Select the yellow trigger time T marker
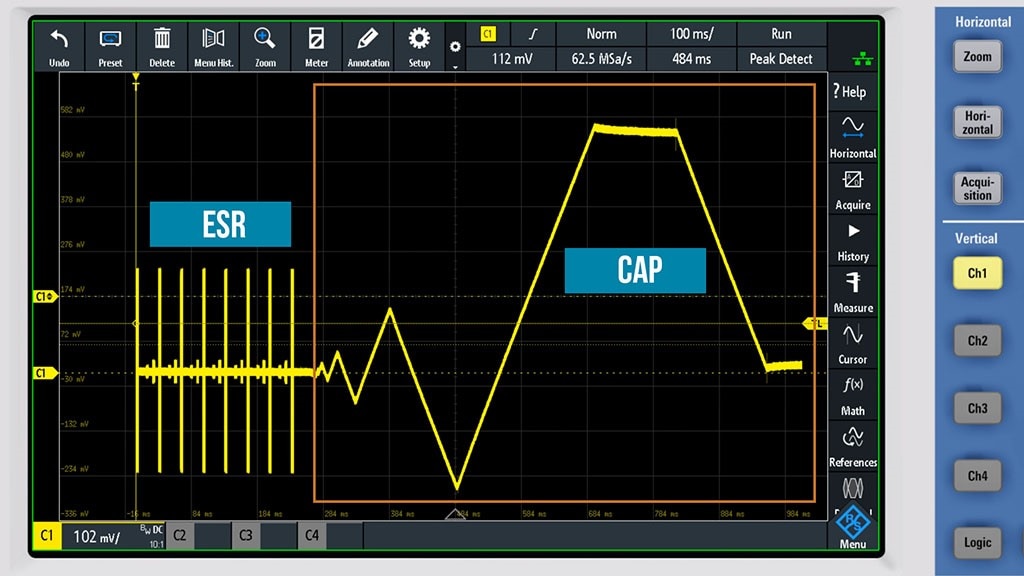This screenshot has height=576, width=1024. click(x=136, y=82)
